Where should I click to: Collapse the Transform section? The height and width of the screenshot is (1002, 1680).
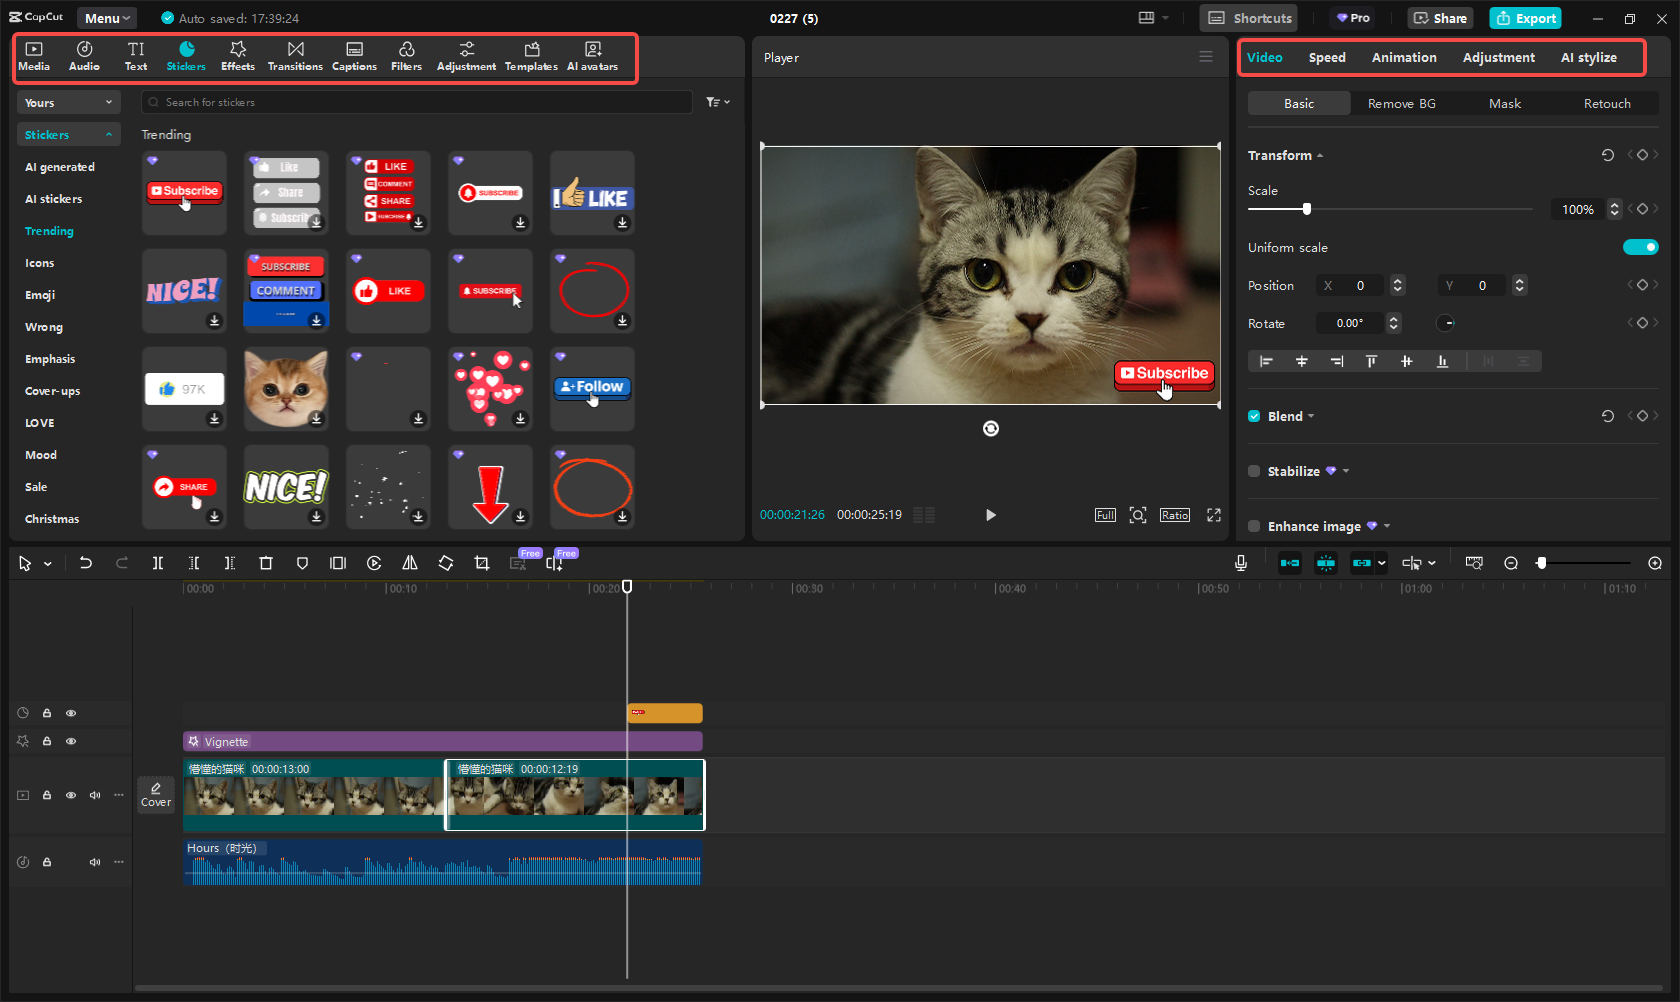point(1320,155)
